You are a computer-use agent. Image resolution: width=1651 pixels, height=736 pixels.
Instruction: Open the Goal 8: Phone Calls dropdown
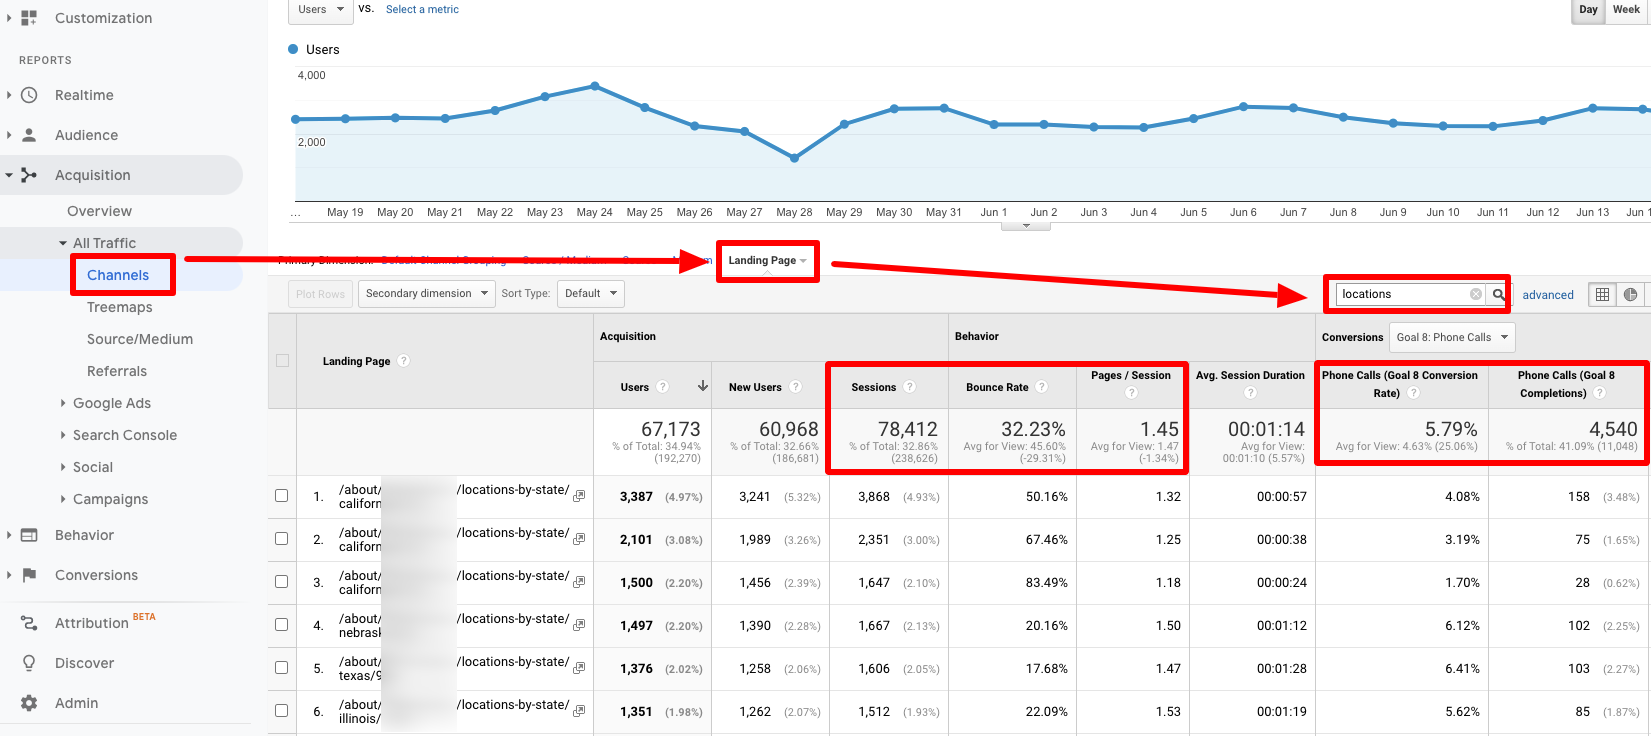click(1452, 337)
